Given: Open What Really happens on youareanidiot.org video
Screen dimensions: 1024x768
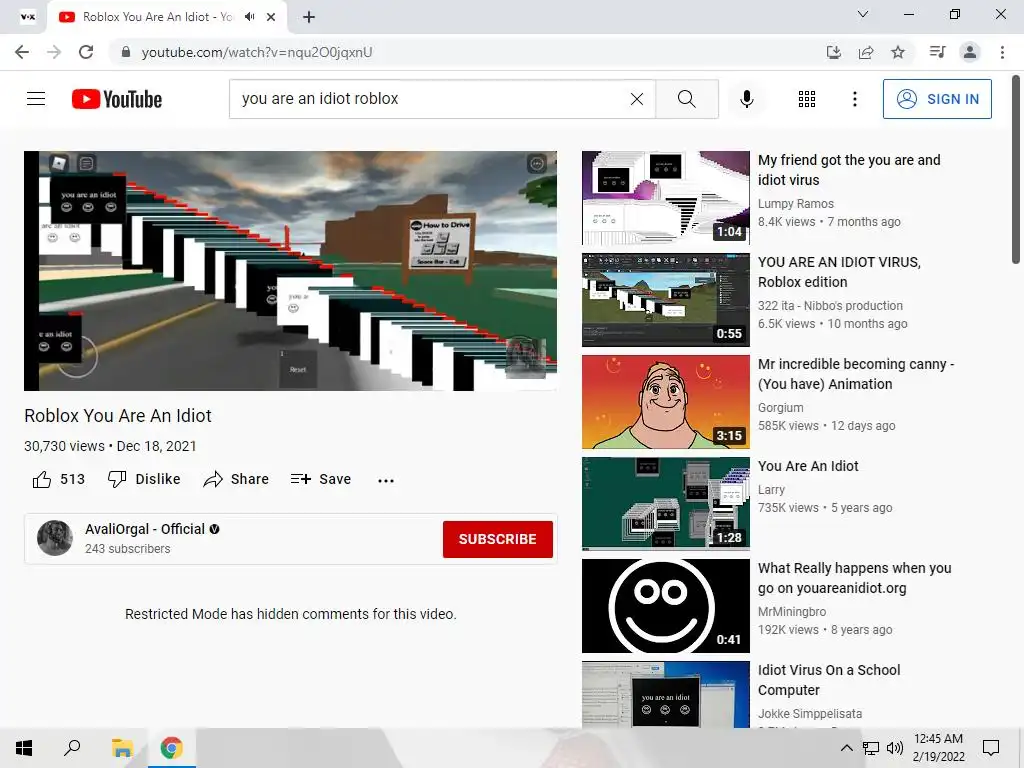Looking at the screenshot, I should (854, 578).
